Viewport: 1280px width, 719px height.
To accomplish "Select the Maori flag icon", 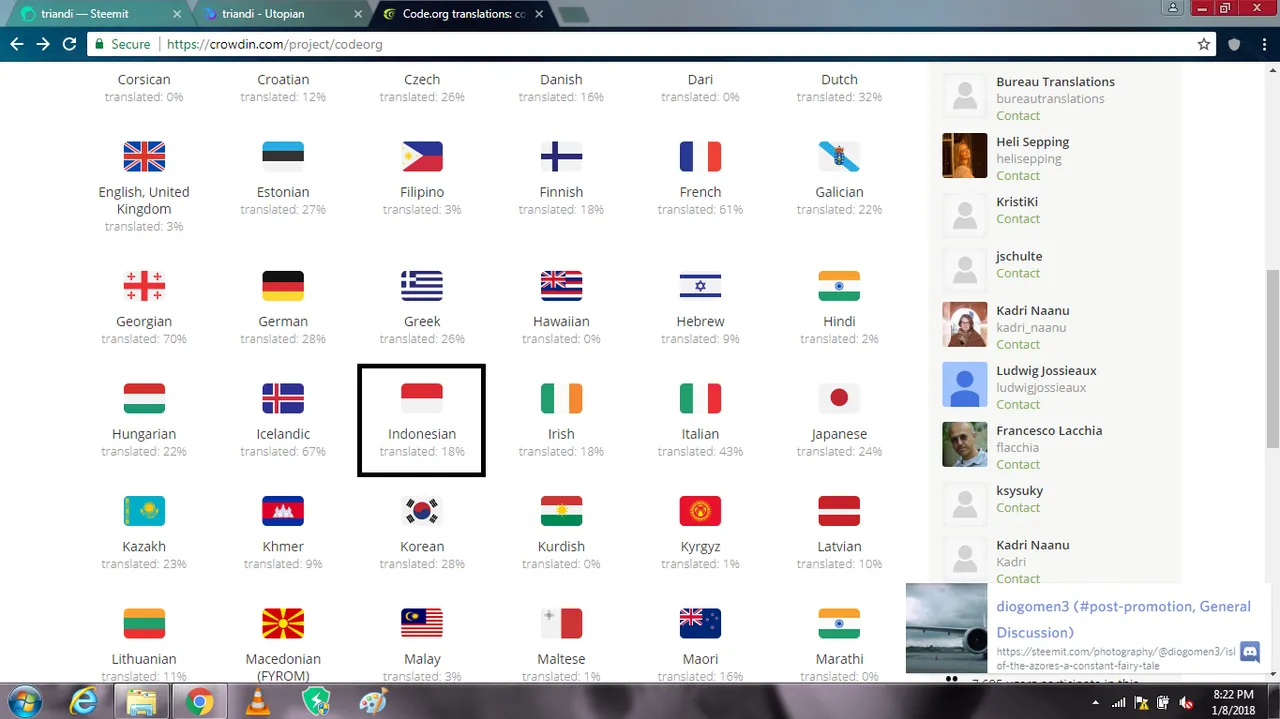I will 700,623.
